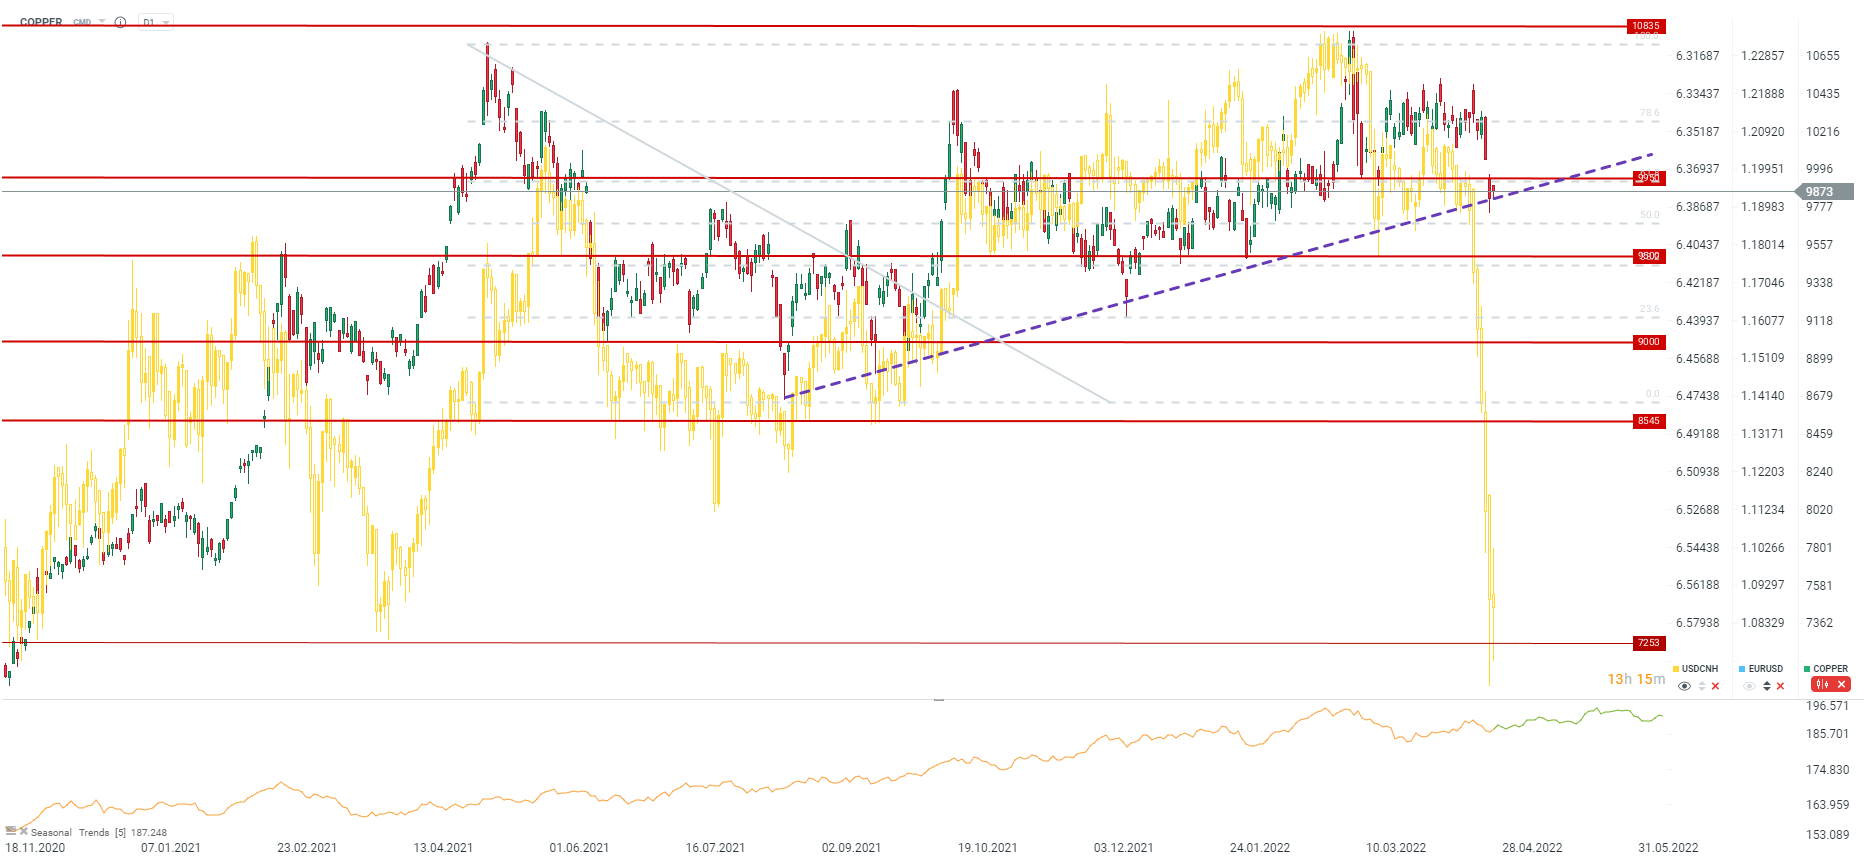This screenshot has height=865, width=1866.
Task: Close the COPPER series with white X
Action: [1841, 685]
